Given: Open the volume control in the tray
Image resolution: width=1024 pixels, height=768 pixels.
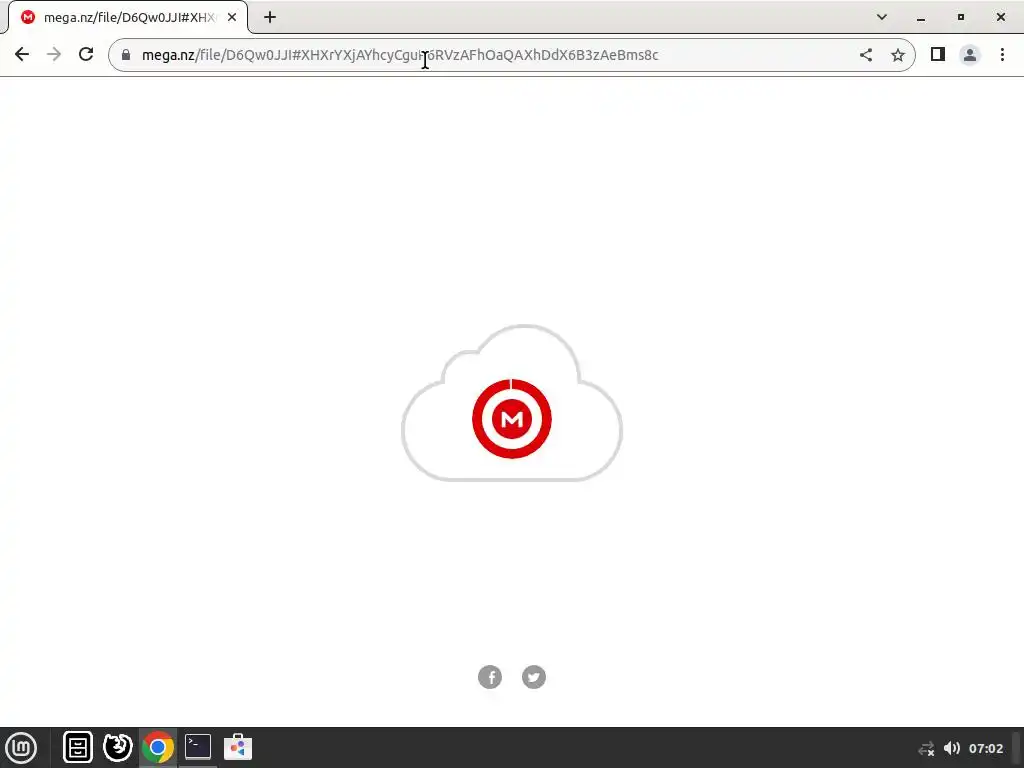Looking at the screenshot, I should (952, 748).
